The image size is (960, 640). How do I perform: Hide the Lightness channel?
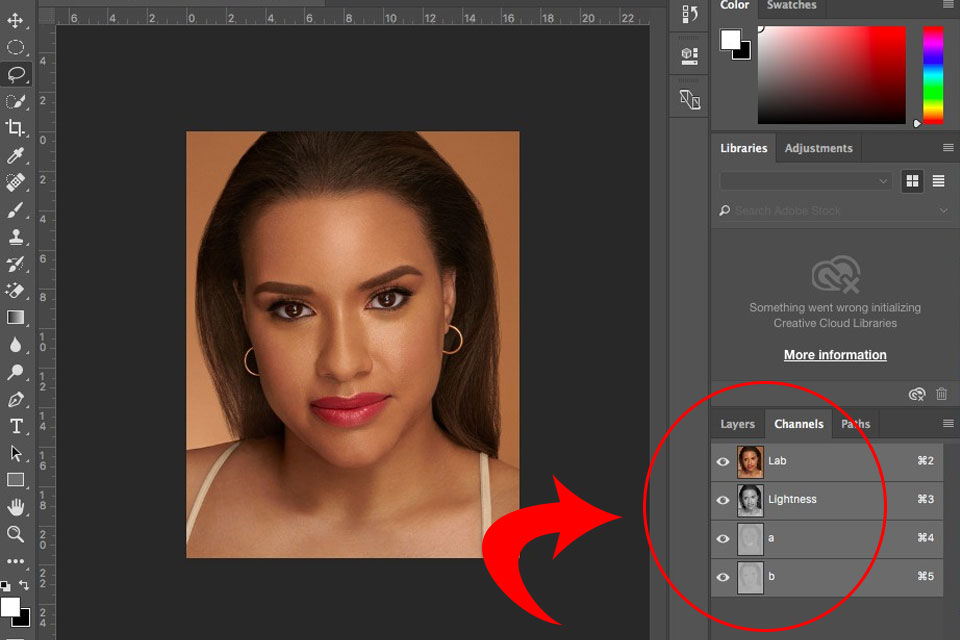tap(723, 500)
